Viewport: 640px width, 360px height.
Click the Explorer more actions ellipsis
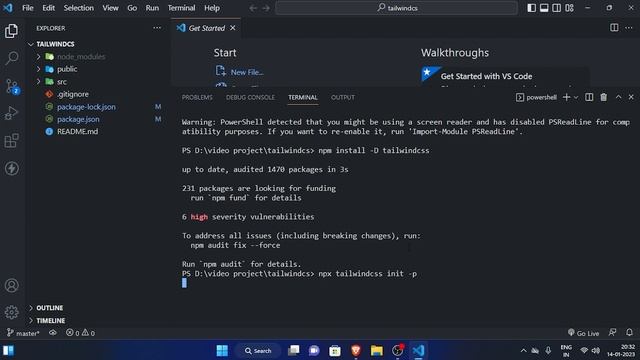(157, 28)
